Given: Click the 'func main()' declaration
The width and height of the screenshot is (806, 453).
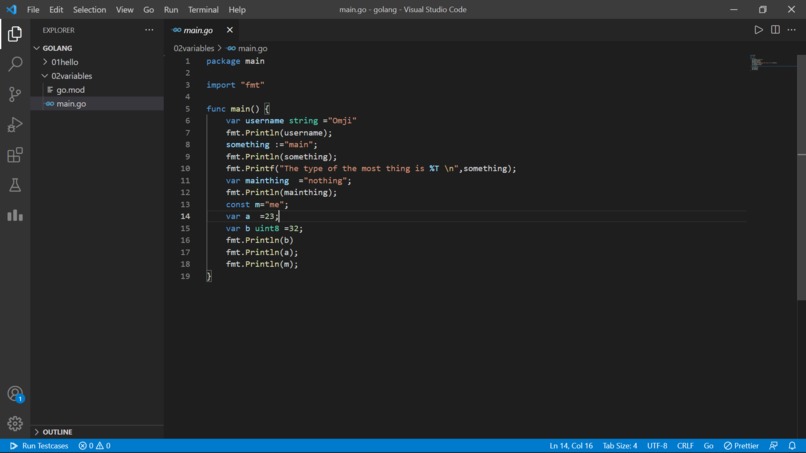Looking at the screenshot, I should tap(238, 108).
